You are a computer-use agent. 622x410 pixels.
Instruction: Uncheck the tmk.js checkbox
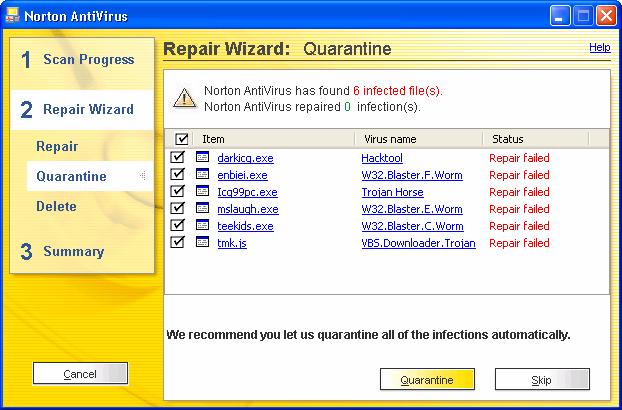[177, 242]
